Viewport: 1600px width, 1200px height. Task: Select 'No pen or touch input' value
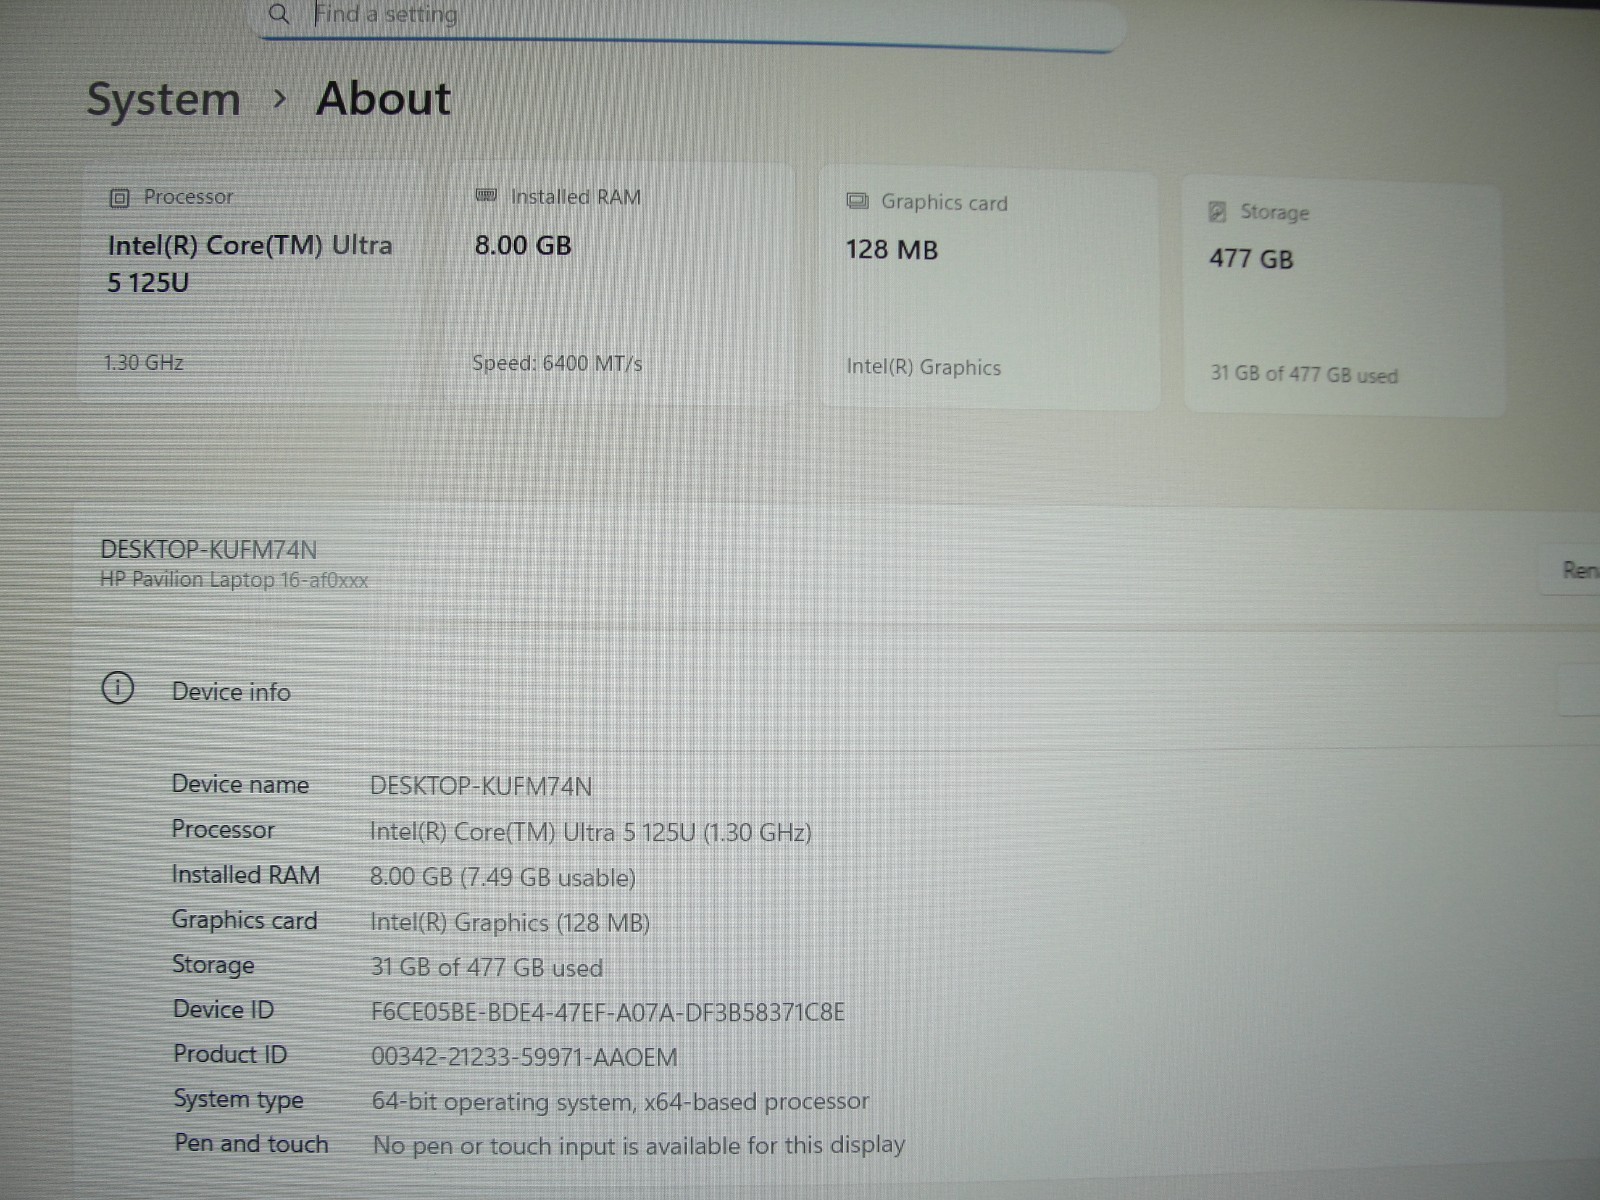point(639,1145)
